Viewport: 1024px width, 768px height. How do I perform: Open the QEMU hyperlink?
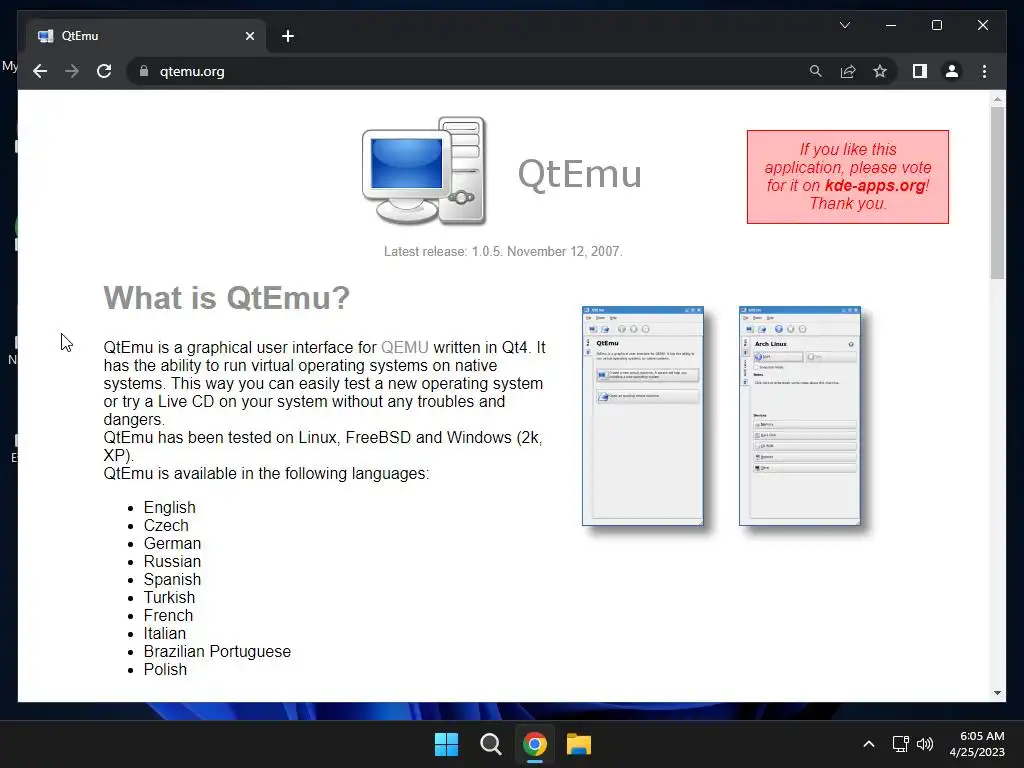click(405, 347)
